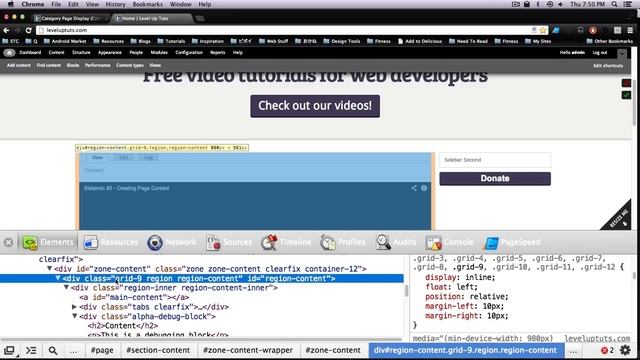
Task: Switch to the Sources panel
Action: click(x=229, y=242)
